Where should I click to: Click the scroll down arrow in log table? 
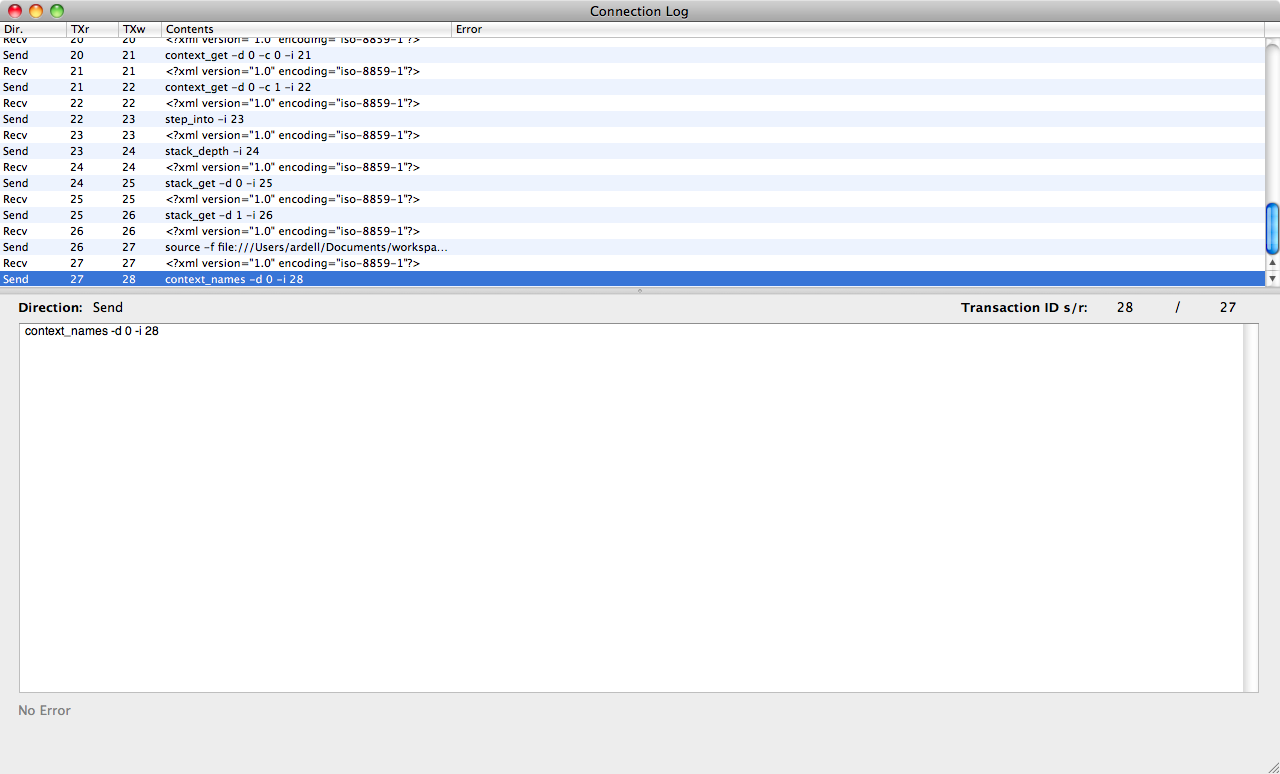click(x=1272, y=278)
